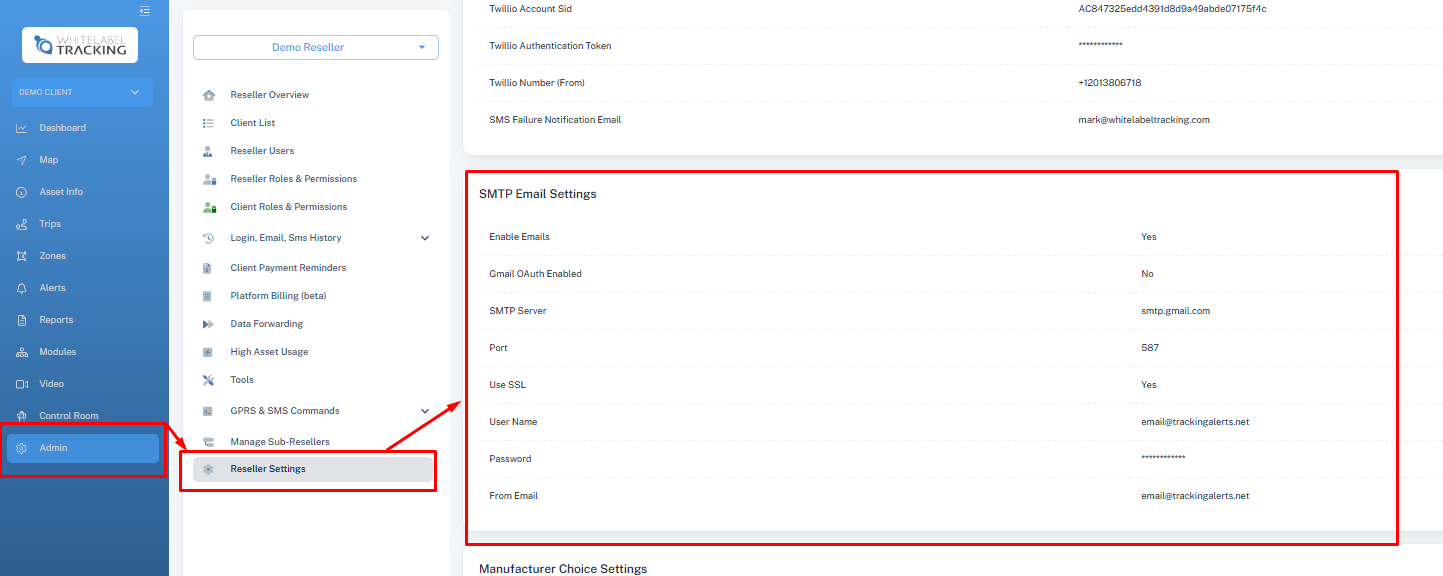This screenshot has width=1443, height=576.
Task: Select Trips in sidebar
Action: tap(50, 224)
